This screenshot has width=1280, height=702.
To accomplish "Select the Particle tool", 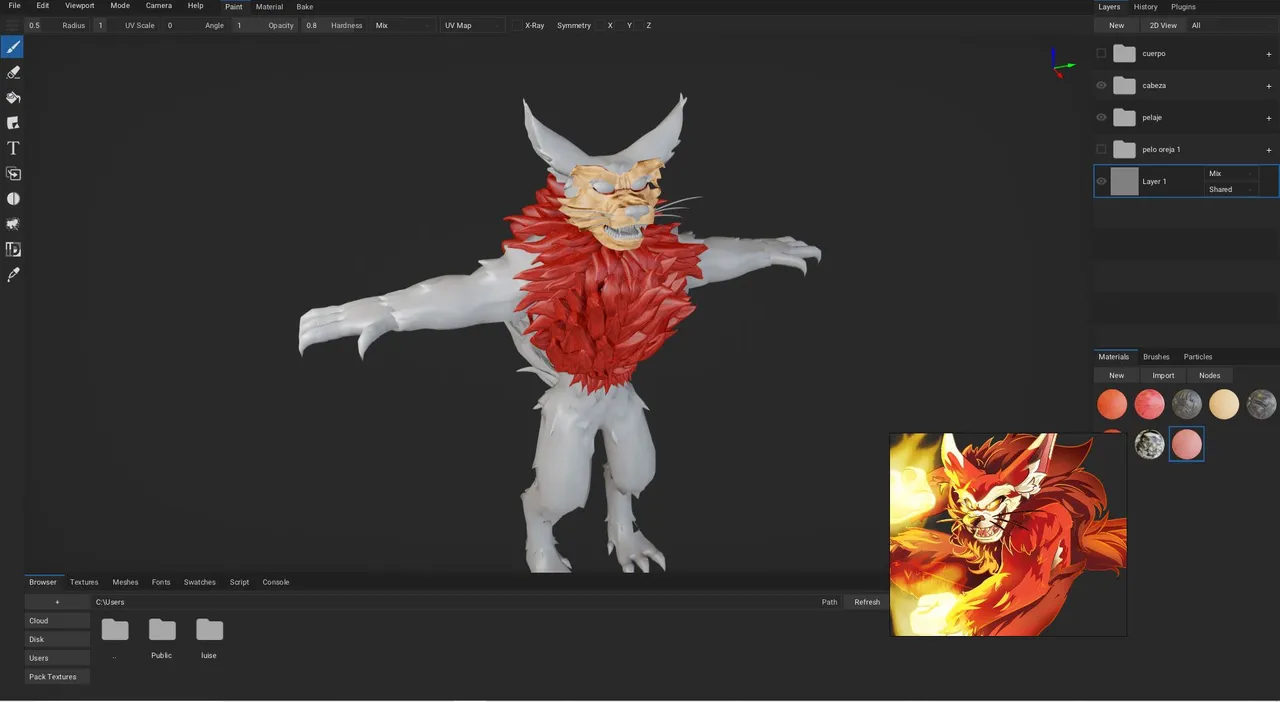I will (13, 224).
